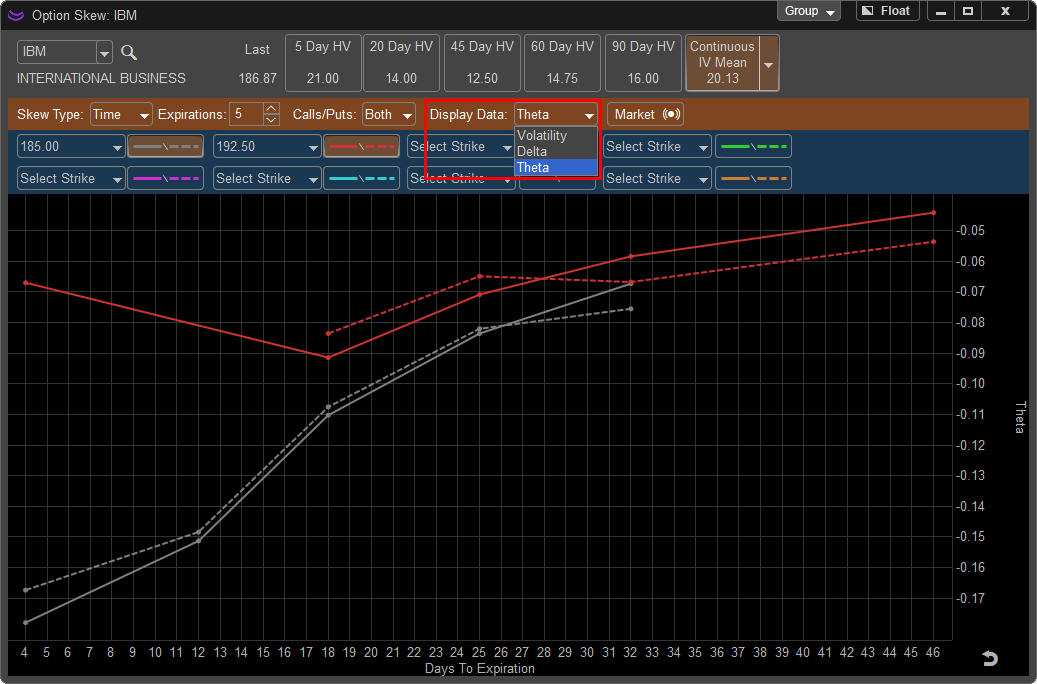
Task: Click the green line style swatch
Action: coord(753,146)
